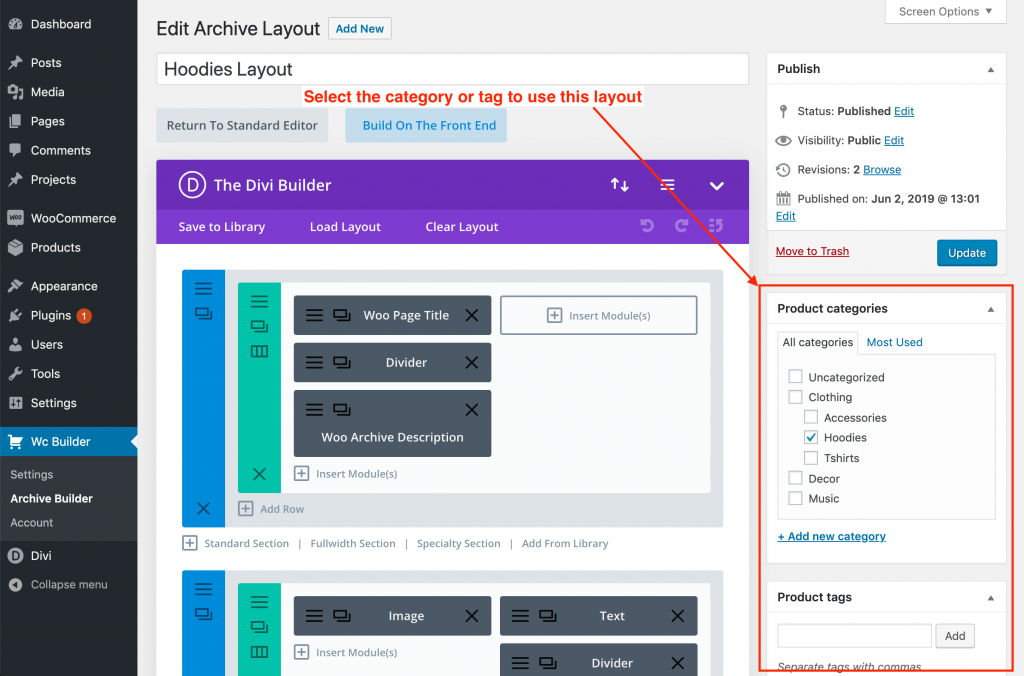1024x676 pixels.
Task: Click Save to Library
Action: tap(221, 227)
